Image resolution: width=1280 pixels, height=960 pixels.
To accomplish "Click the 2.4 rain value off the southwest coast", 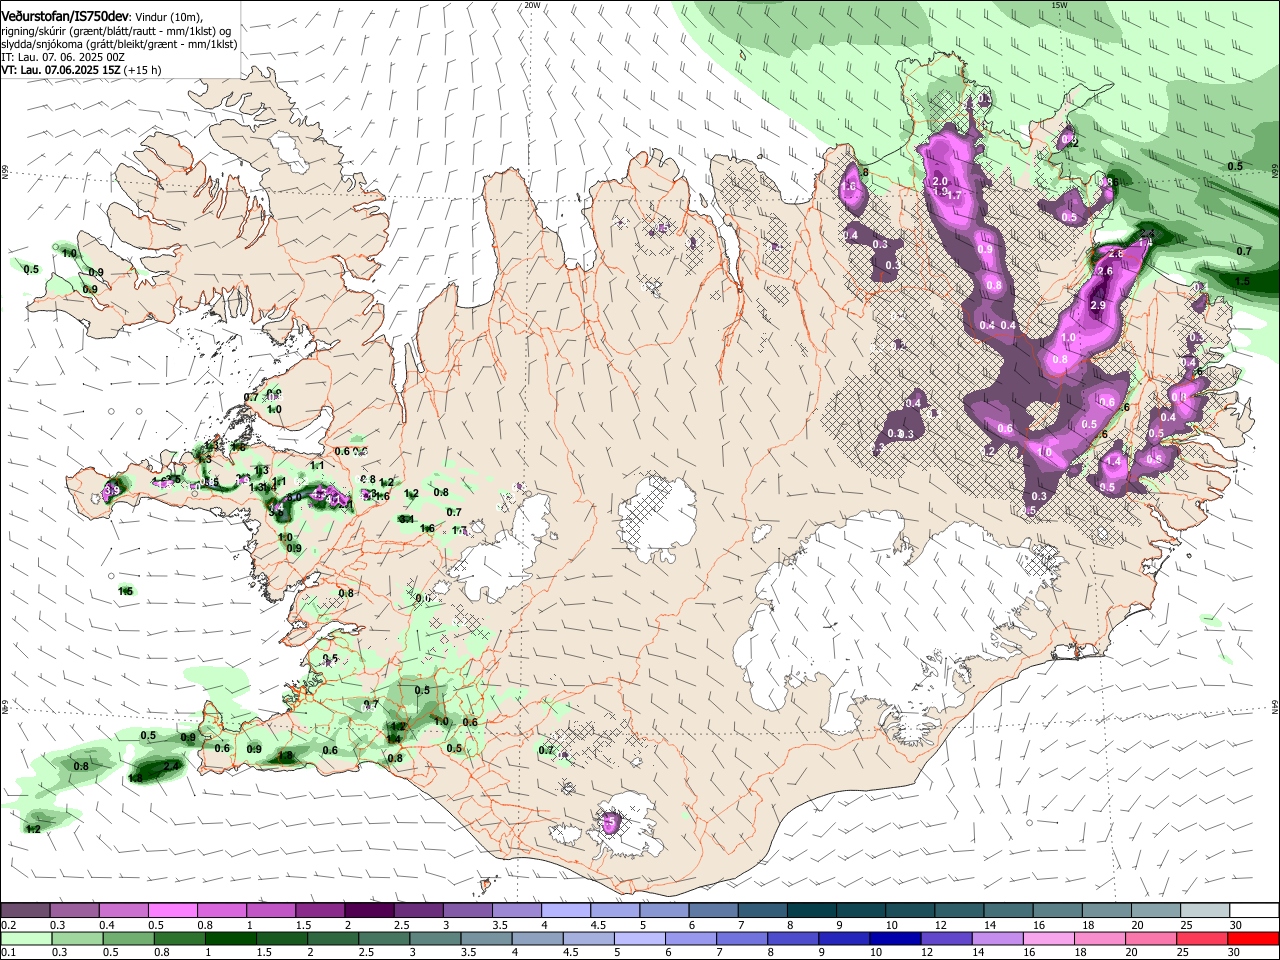I will pos(171,766).
